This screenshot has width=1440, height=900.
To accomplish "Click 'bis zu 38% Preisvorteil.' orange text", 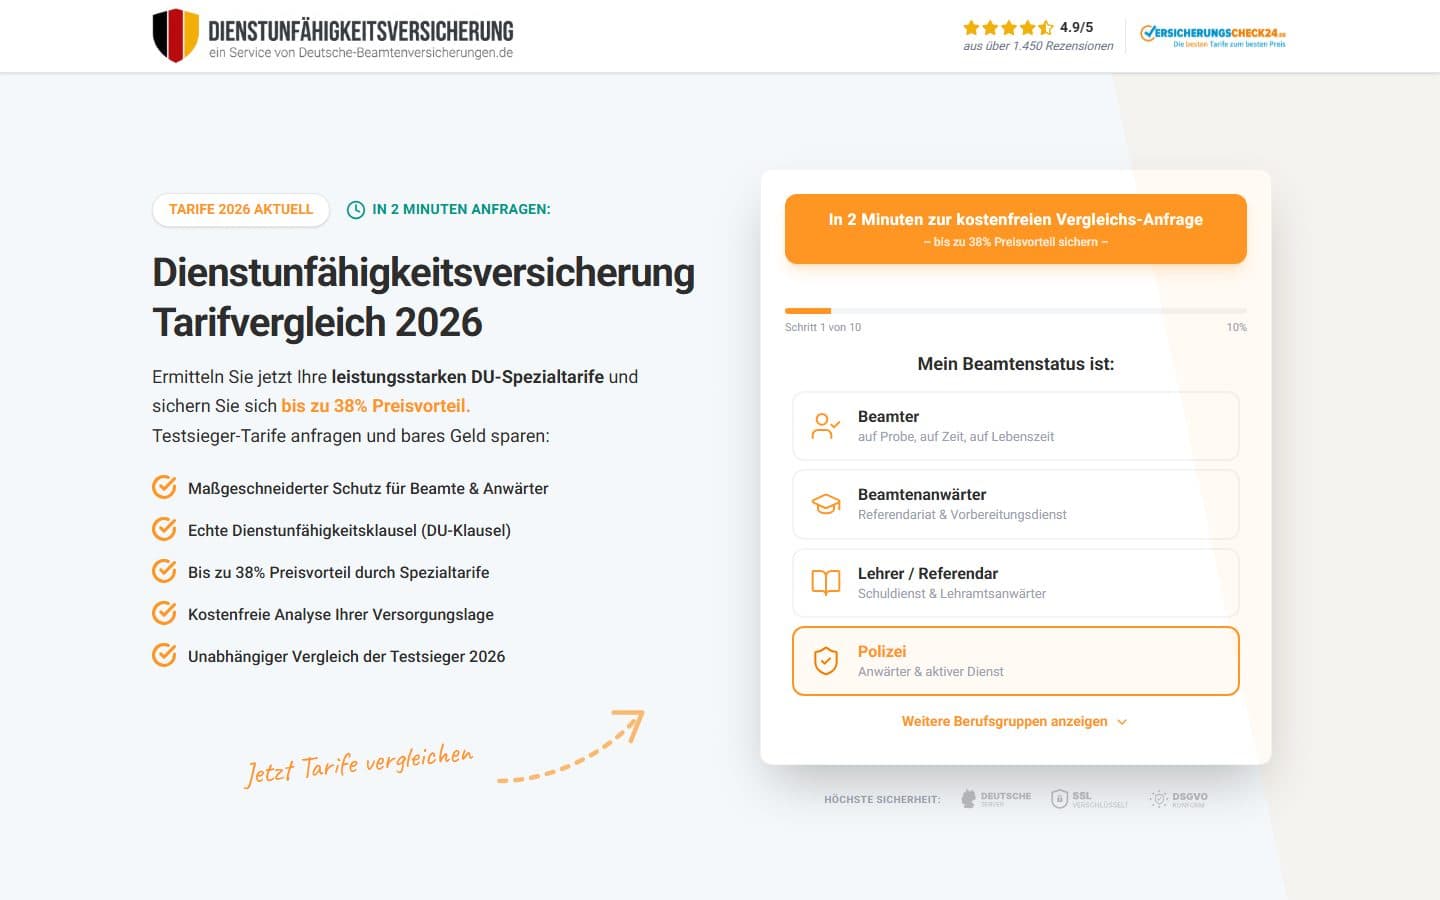I will click(x=376, y=406).
